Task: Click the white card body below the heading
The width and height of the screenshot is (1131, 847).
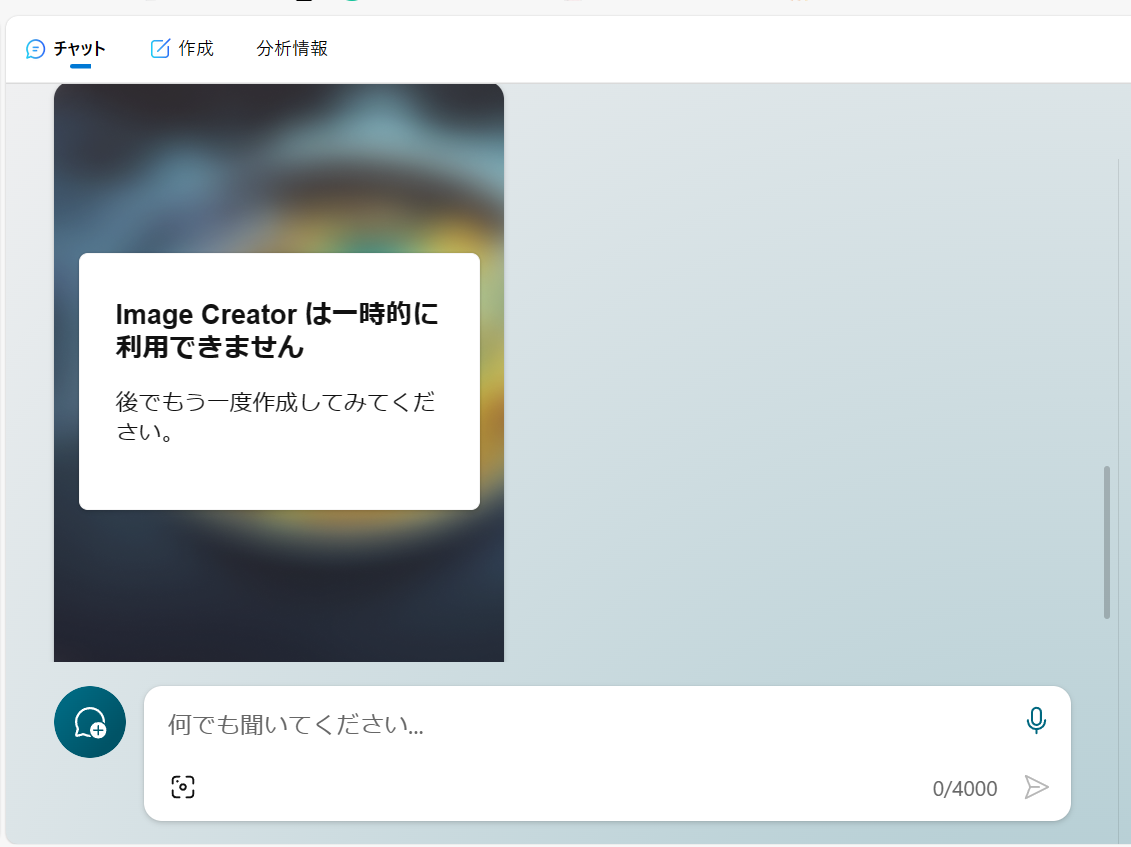Action: point(279,470)
